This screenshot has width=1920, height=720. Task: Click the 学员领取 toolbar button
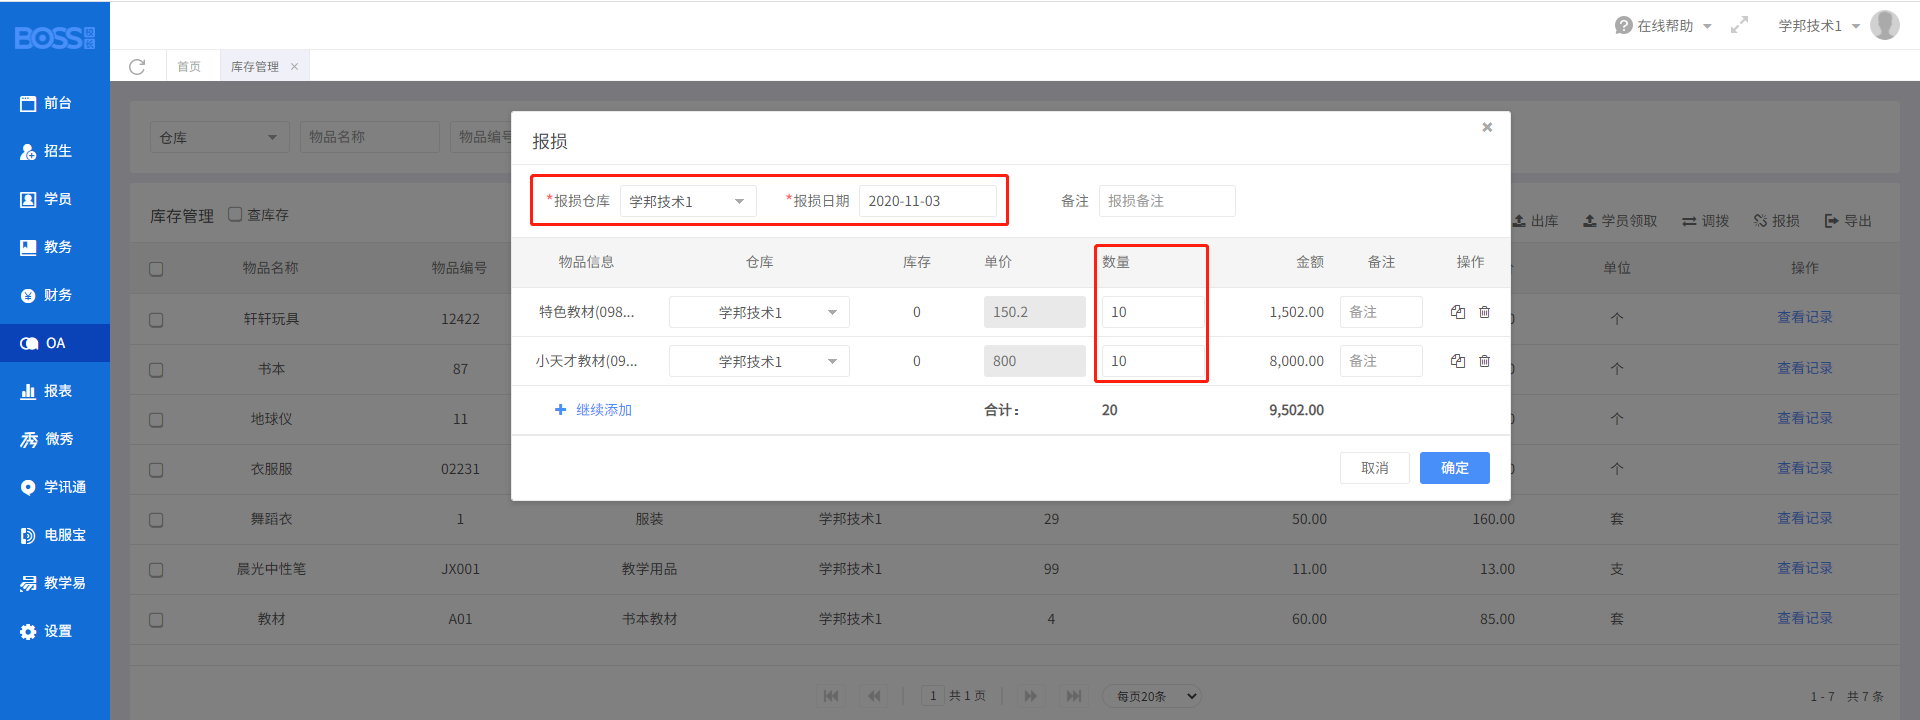pos(1620,221)
